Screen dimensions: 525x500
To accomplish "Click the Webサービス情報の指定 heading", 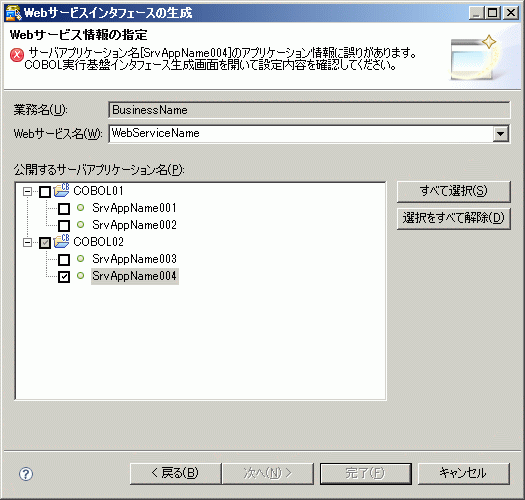I will (79, 34).
